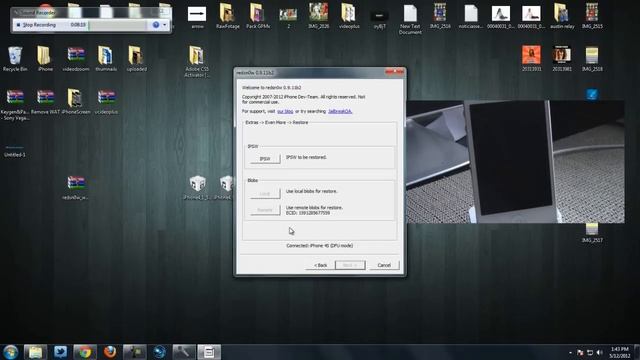The height and width of the screenshot is (360, 640).
Task: Open the 'our blog' link
Action: point(285,111)
